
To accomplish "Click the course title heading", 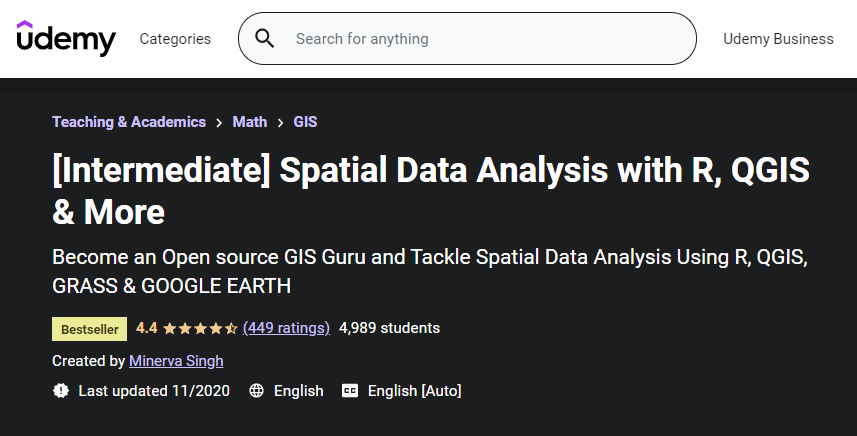I will pyautogui.click(x=431, y=191).
